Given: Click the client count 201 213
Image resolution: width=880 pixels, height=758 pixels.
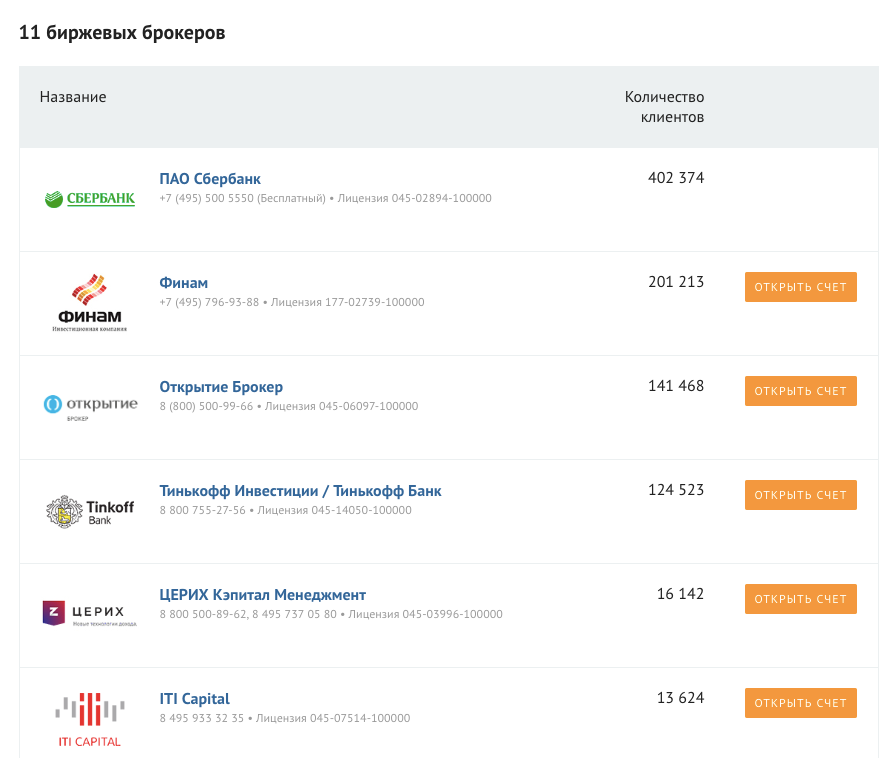Looking at the screenshot, I should [x=676, y=282].
